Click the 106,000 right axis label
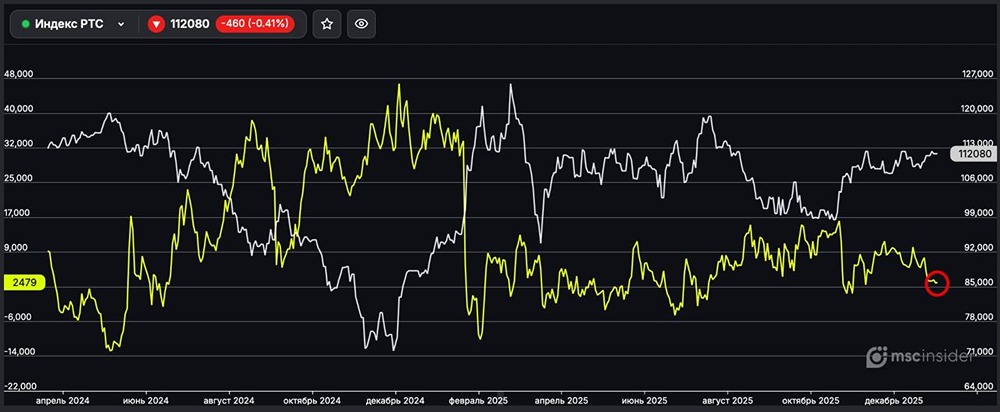This screenshot has width=1000, height=412. tap(976, 179)
